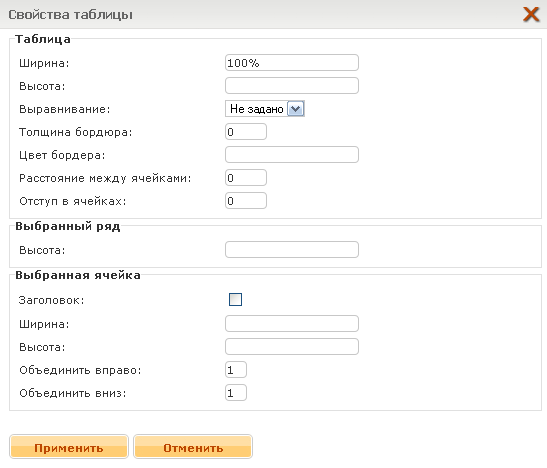The width and height of the screenshot is (547, 468).
Task: Click the Заголовок label text
Action: (x=51, y=300)
